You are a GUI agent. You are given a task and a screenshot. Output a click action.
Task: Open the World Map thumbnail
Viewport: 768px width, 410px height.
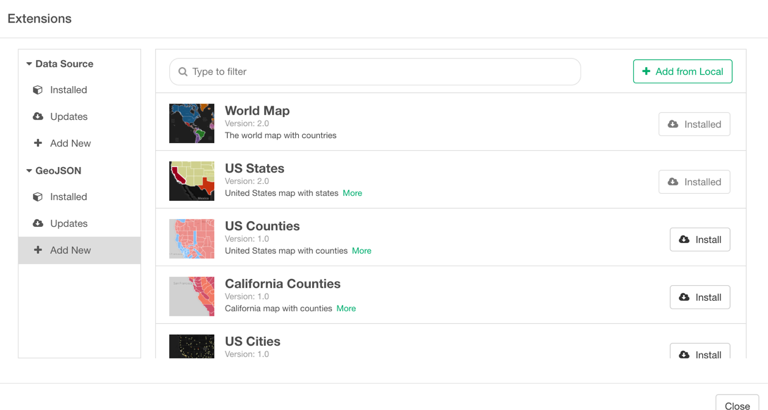pyautogui.click(x=192, y=124)
